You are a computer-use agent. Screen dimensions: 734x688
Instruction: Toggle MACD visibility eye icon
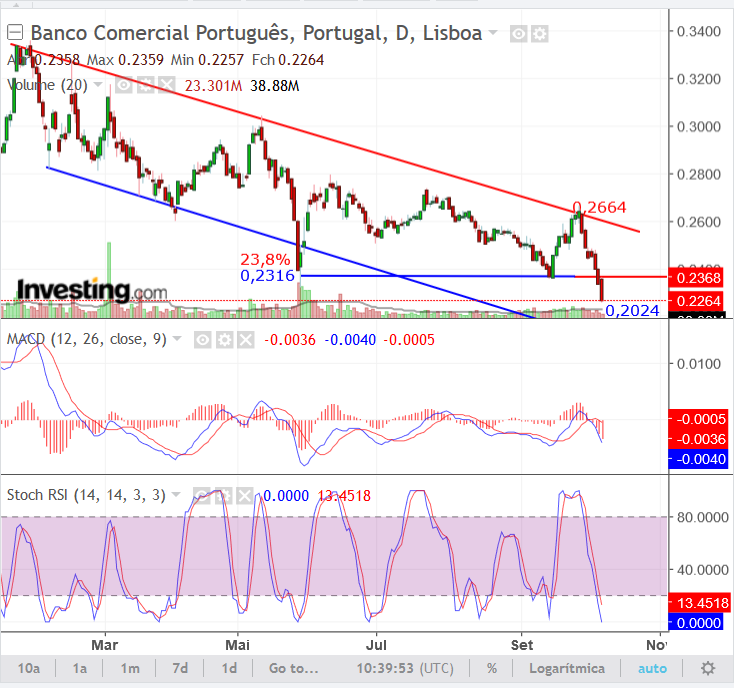tap(203, 340)
